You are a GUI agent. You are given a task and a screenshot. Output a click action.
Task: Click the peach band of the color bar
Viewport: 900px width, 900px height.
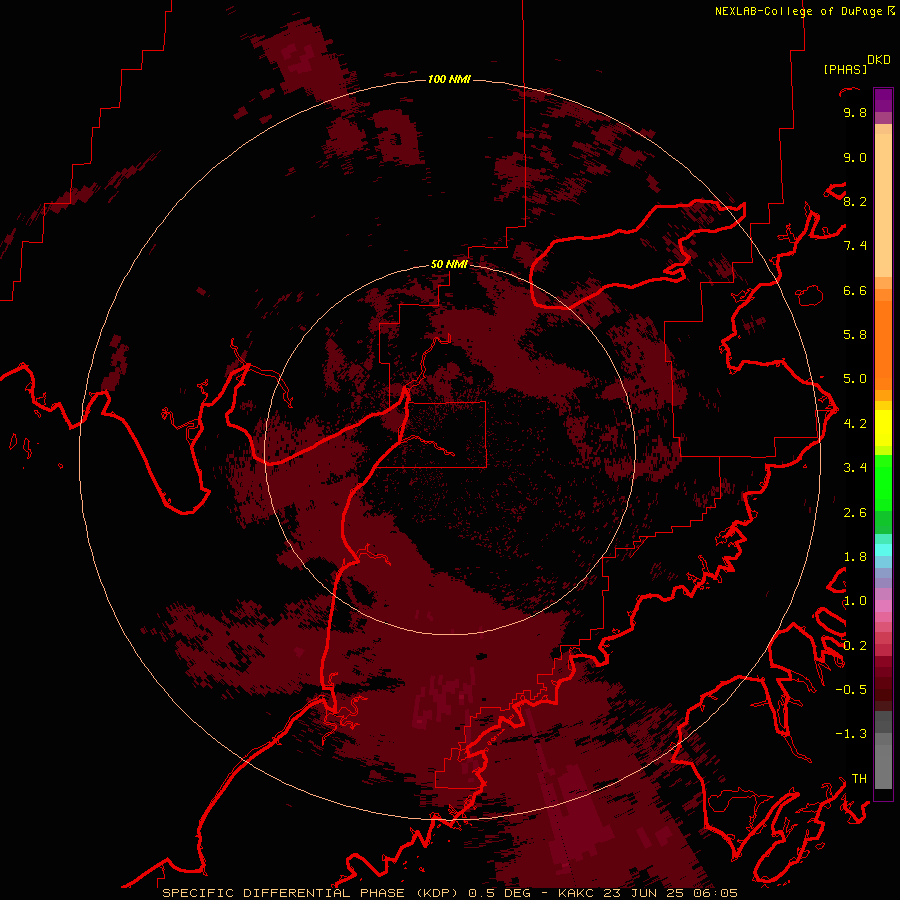(883, 201)
